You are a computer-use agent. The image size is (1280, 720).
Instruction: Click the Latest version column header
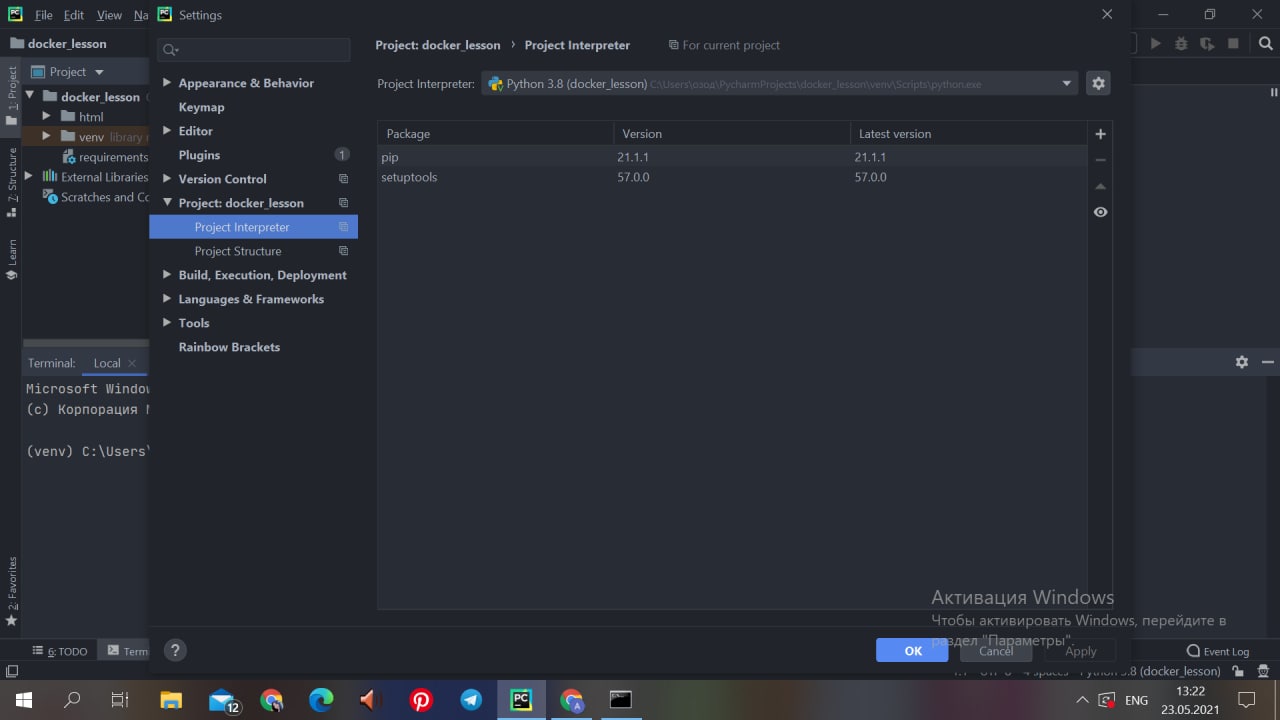[968, 134]
